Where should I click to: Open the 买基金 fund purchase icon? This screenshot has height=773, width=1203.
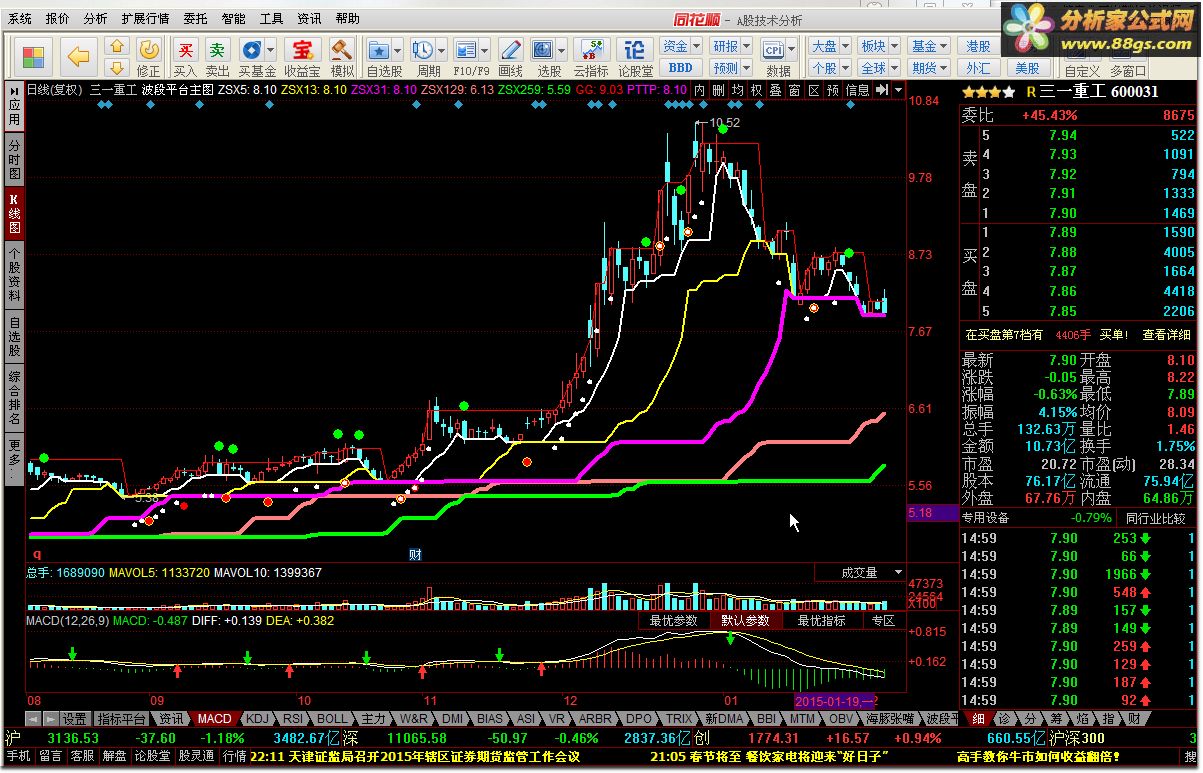(252, 50)
